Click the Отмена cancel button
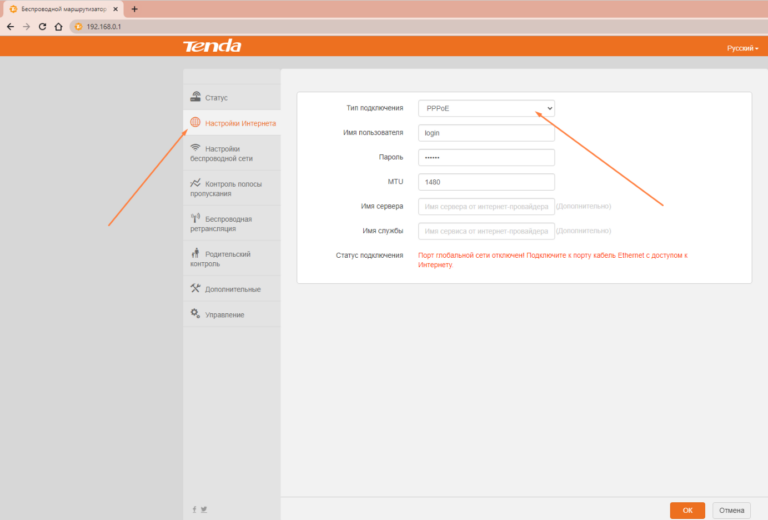Screen dimensions: 768x520 coord(731,510)
